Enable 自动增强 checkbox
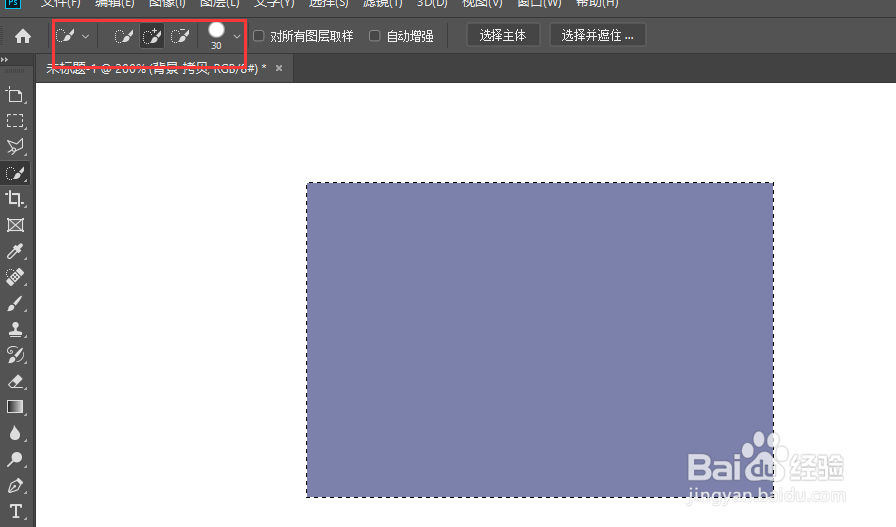The height and width of the screenshot is (527, 896). [x=375, y=36]
